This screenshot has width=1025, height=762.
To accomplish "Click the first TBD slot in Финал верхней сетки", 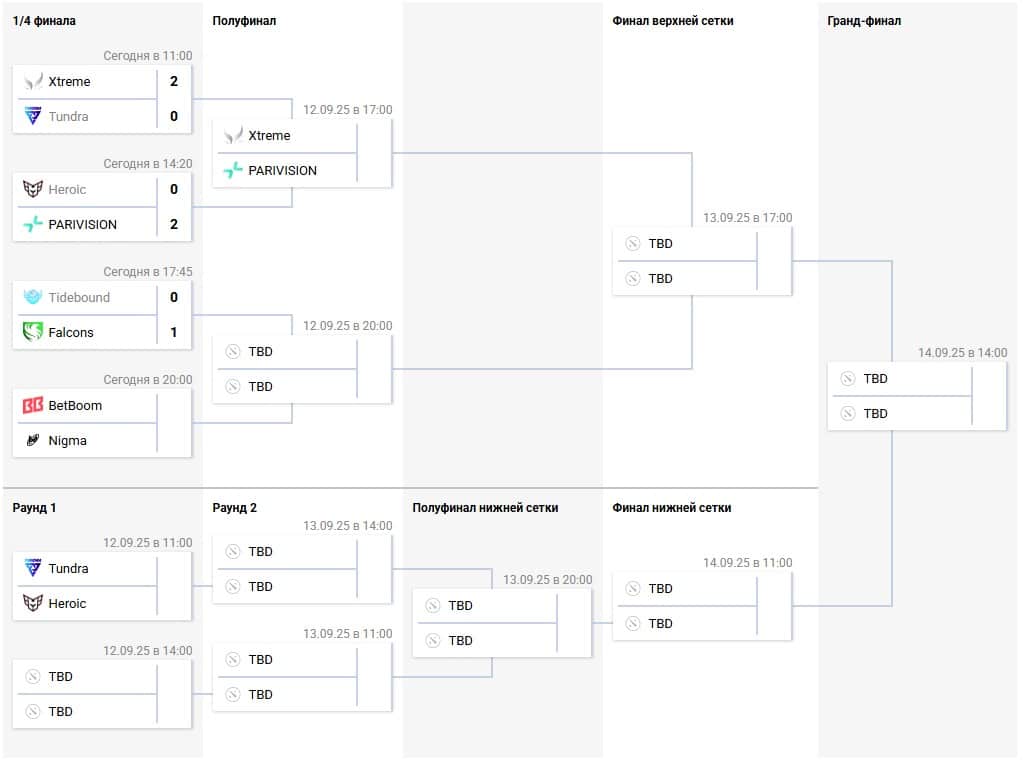I will tap(660, 244).
